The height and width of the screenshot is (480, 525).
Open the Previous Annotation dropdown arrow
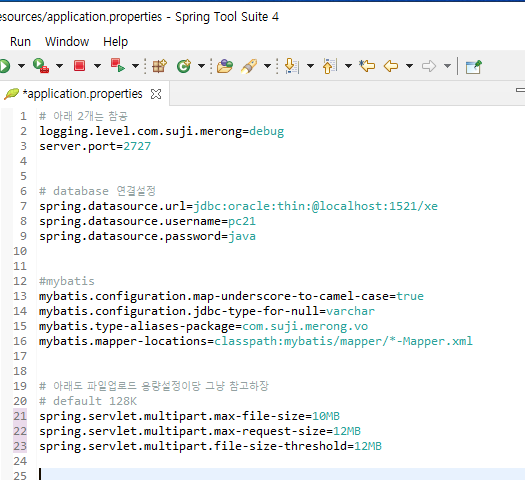[x=348, y=66]
